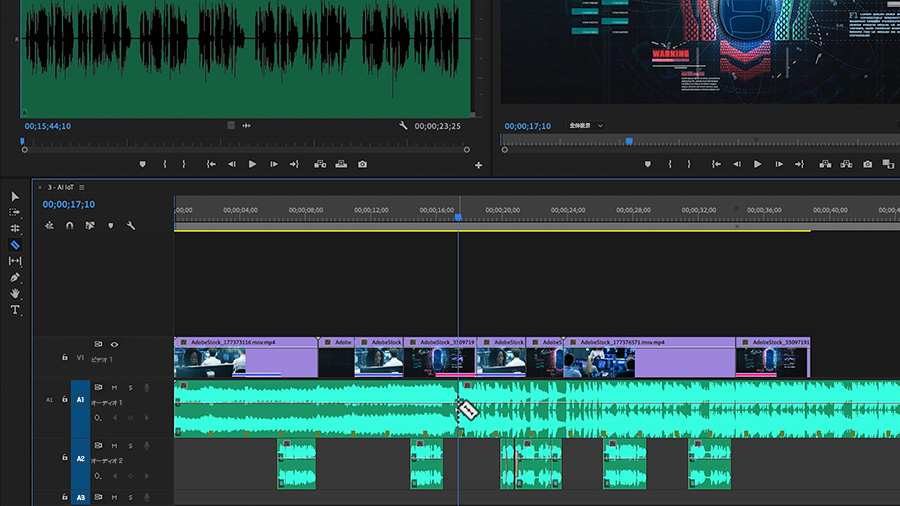Viewport: 900px width, 506px height.
Task: Select the Pen tool in the toolbar
Action: (x=15, y=277)
